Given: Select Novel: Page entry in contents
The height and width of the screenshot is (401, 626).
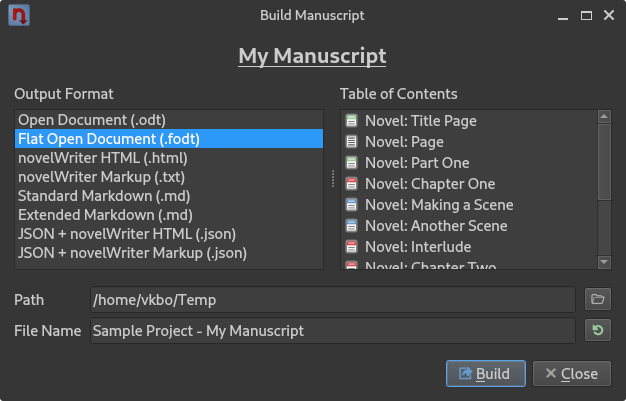Looking at the screenshot, I should 469,142.
